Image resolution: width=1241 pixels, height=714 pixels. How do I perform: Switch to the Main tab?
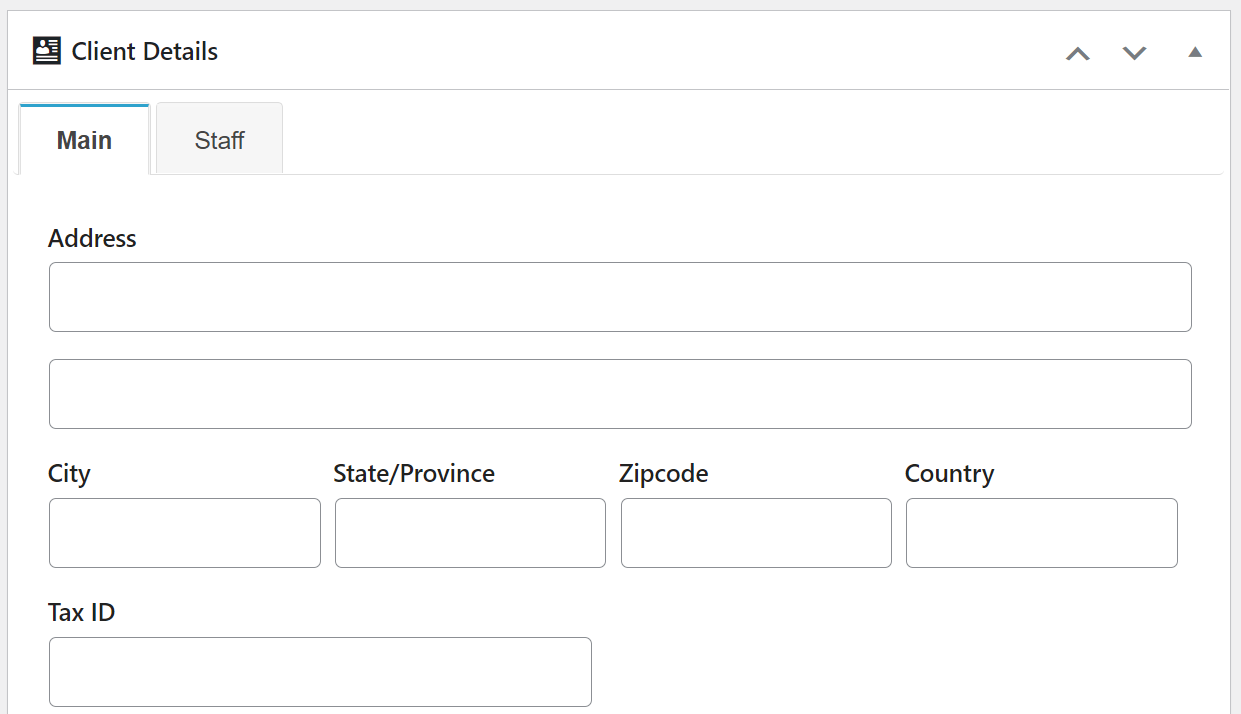point(84,140)
